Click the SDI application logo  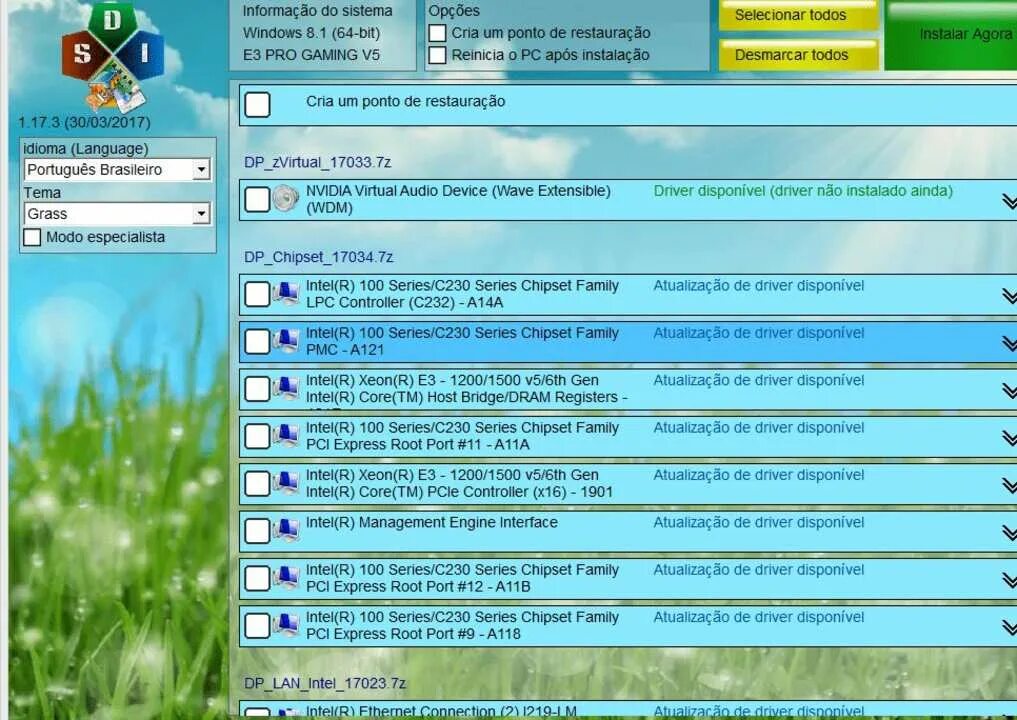tap(113, 57)
